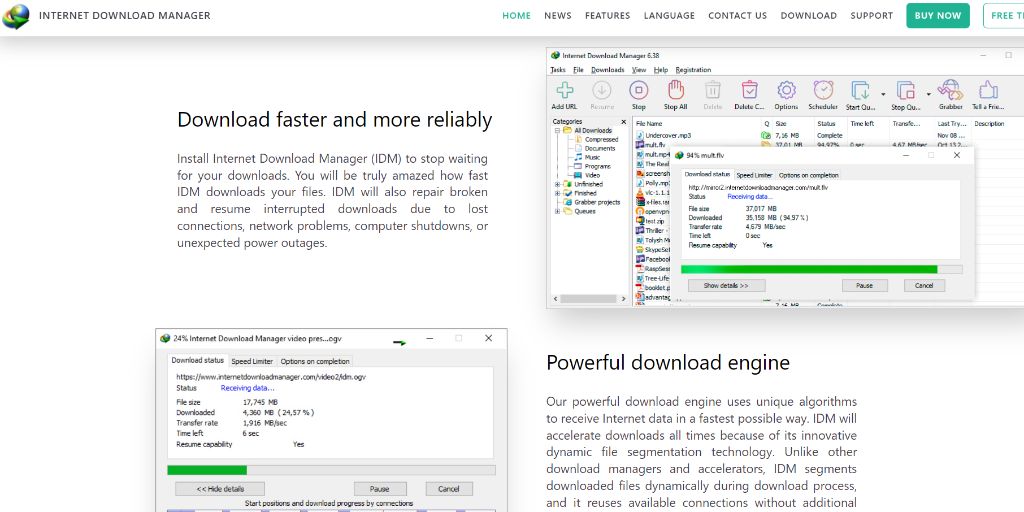Open the CONTACT US link
The height and width of the screenshot is (512, 1024).
(x=737, y=16)
